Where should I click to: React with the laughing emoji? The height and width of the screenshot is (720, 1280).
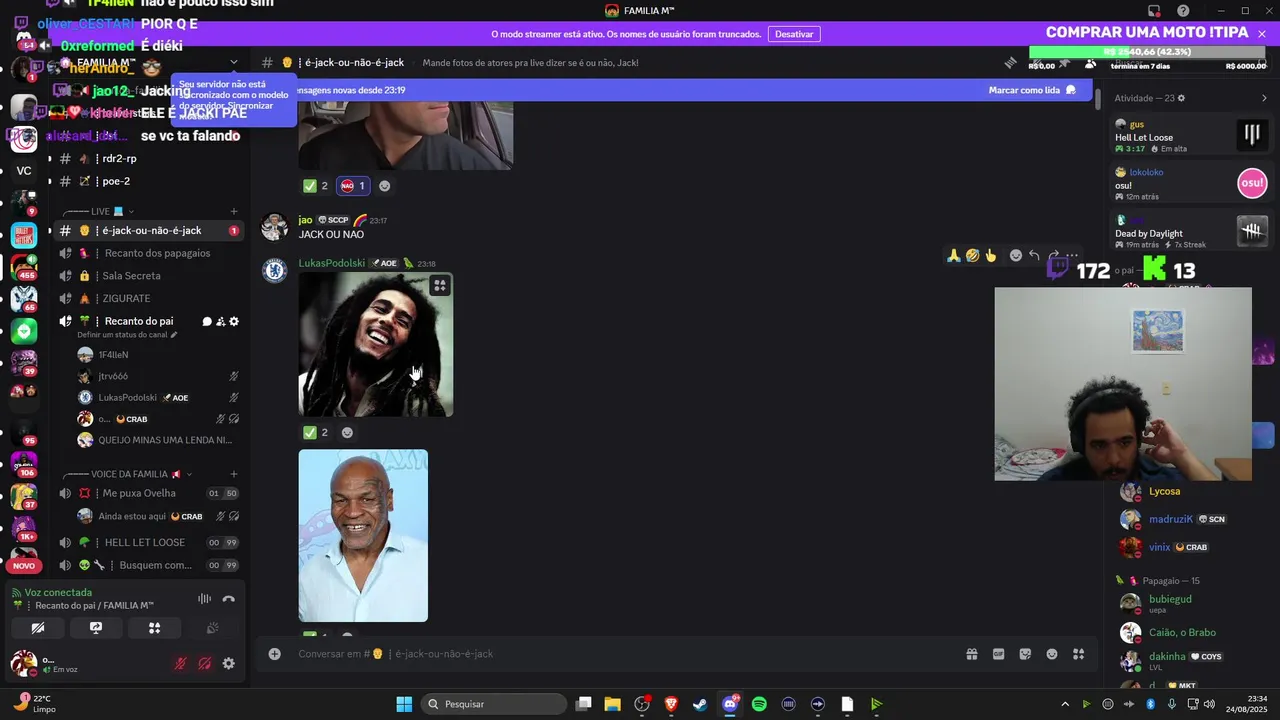point(972,256)
